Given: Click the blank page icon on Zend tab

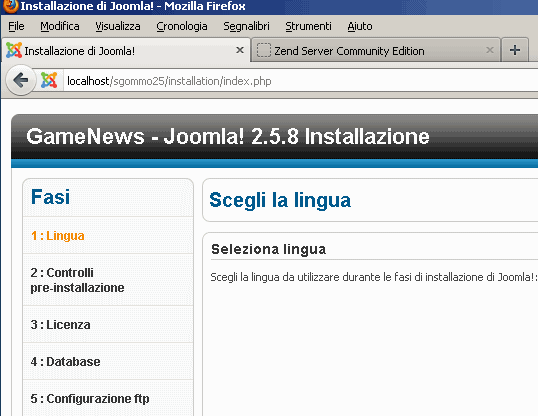Looking at the screenshot, I should coord(264,50).
